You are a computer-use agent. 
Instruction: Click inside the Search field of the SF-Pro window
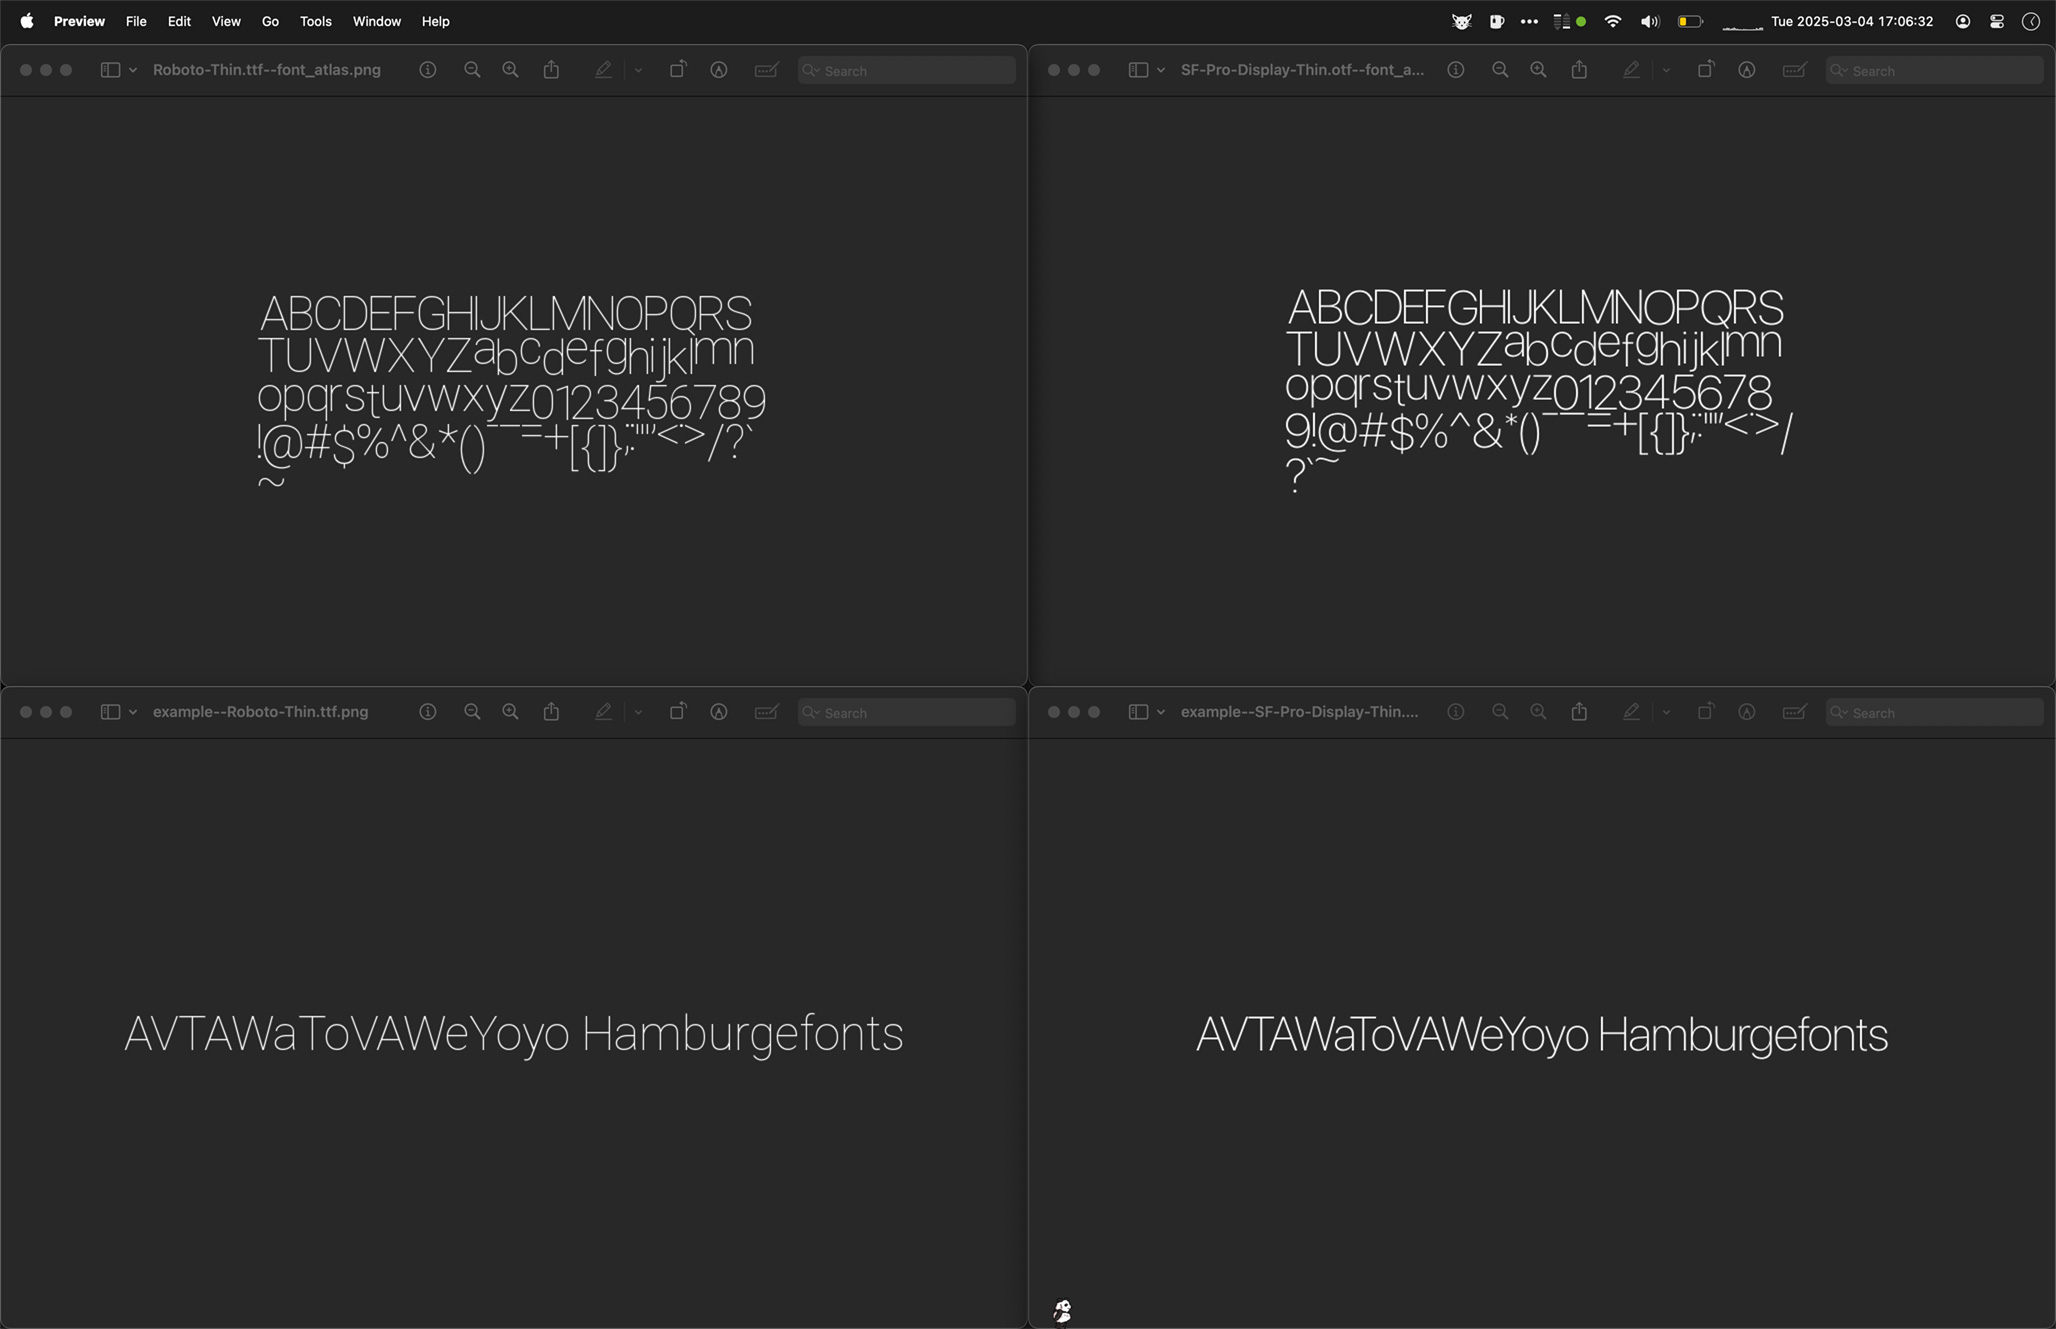[1930, 70]
